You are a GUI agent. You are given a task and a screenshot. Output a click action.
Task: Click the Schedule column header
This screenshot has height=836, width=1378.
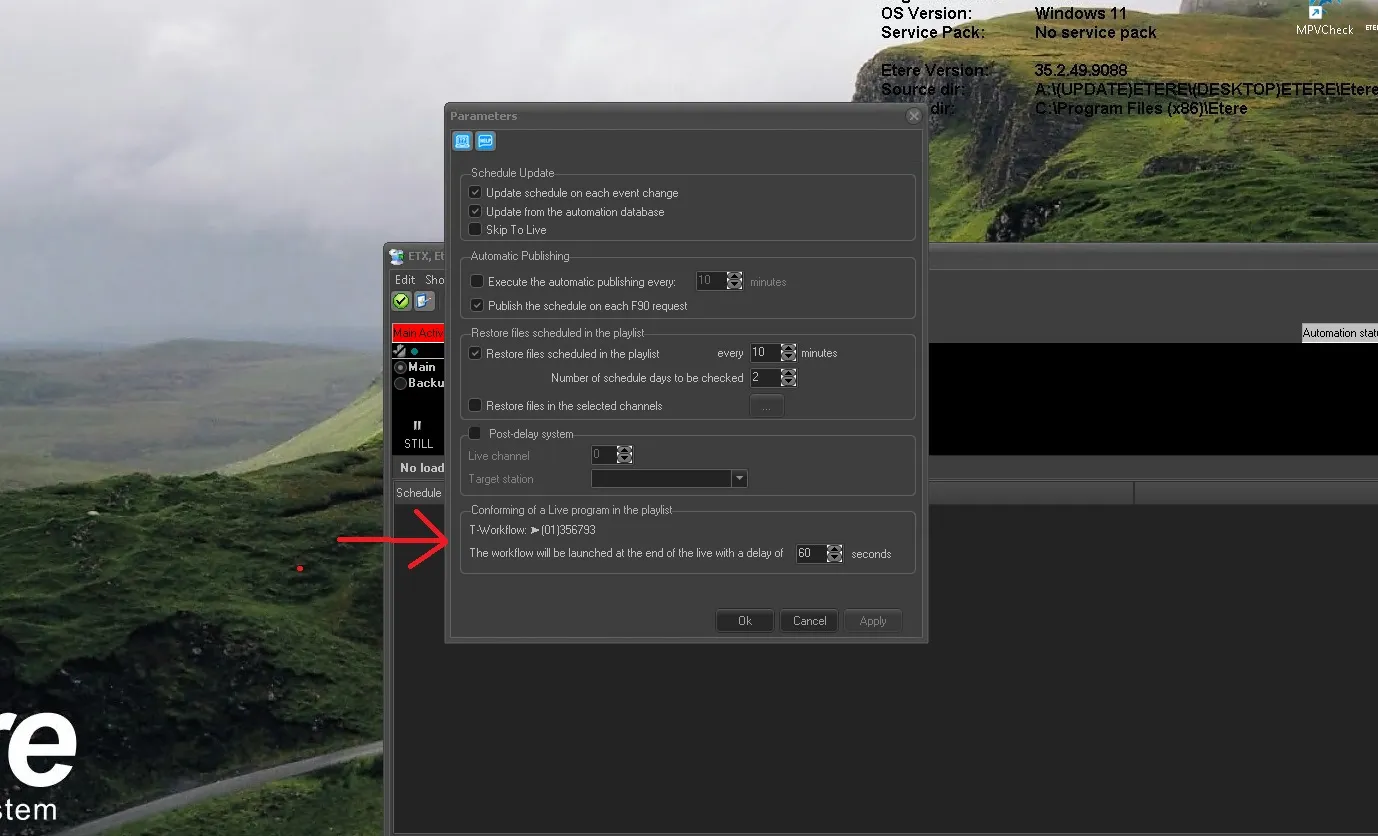pos(418,493)
